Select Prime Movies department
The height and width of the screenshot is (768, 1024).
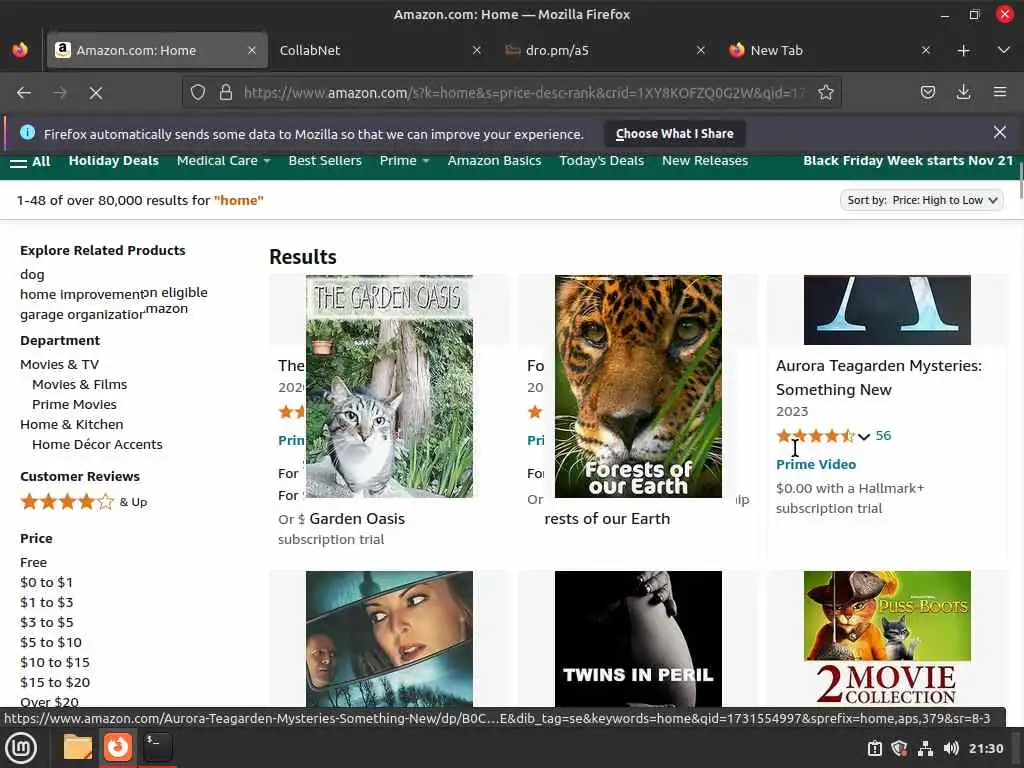pyautogui.click(x=74, y=404)
